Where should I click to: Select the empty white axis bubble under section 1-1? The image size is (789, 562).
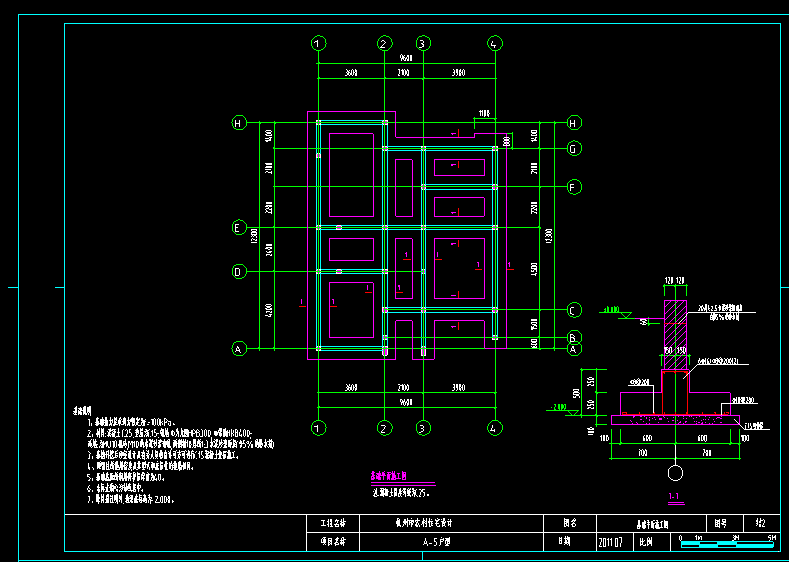click(x=675, y=473)
